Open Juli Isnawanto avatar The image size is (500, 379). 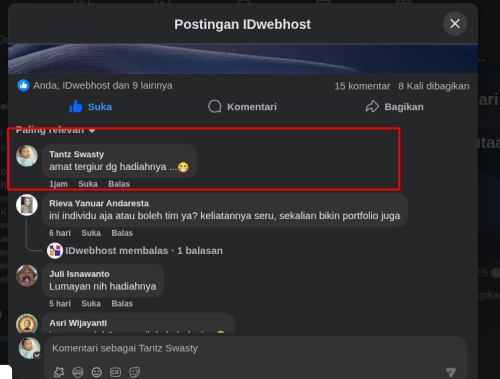tap(27, 275)
